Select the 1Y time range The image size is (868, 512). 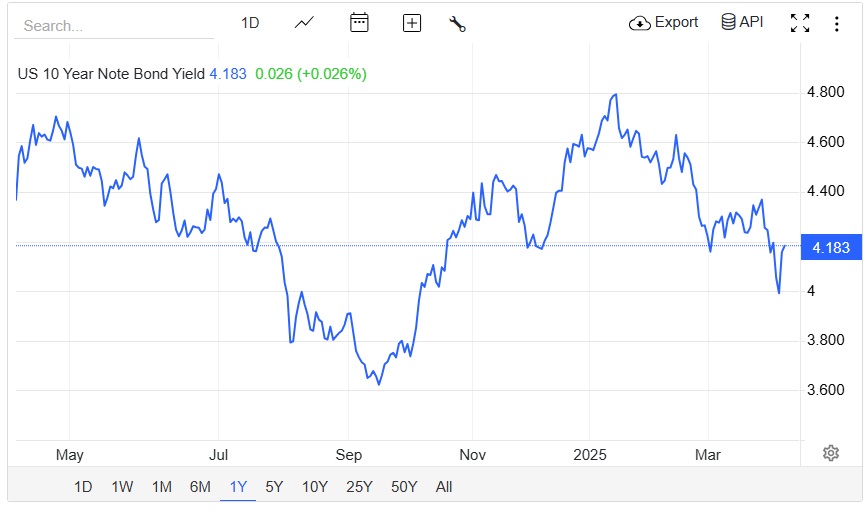coord(238,487)
